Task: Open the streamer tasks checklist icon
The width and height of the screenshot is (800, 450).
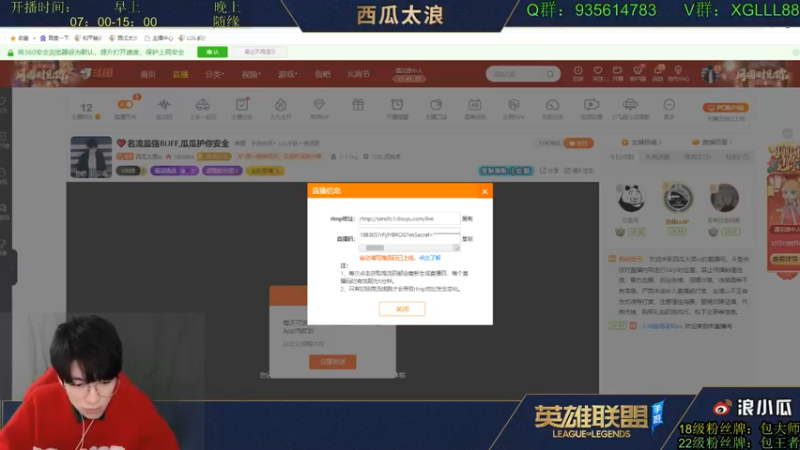Action: [242, 105]
